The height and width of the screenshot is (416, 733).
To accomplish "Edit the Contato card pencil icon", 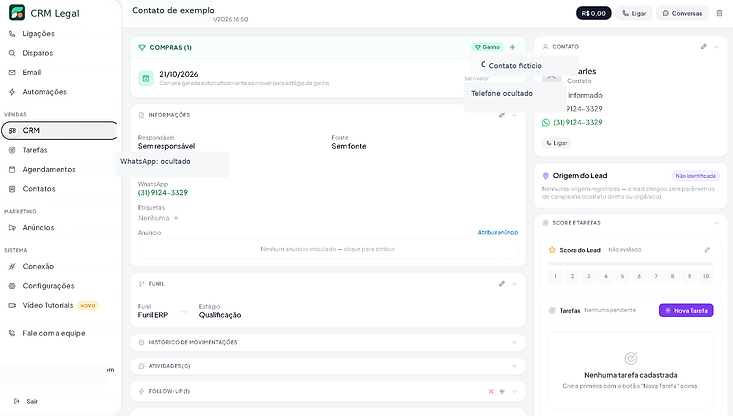I will (704, 47).
